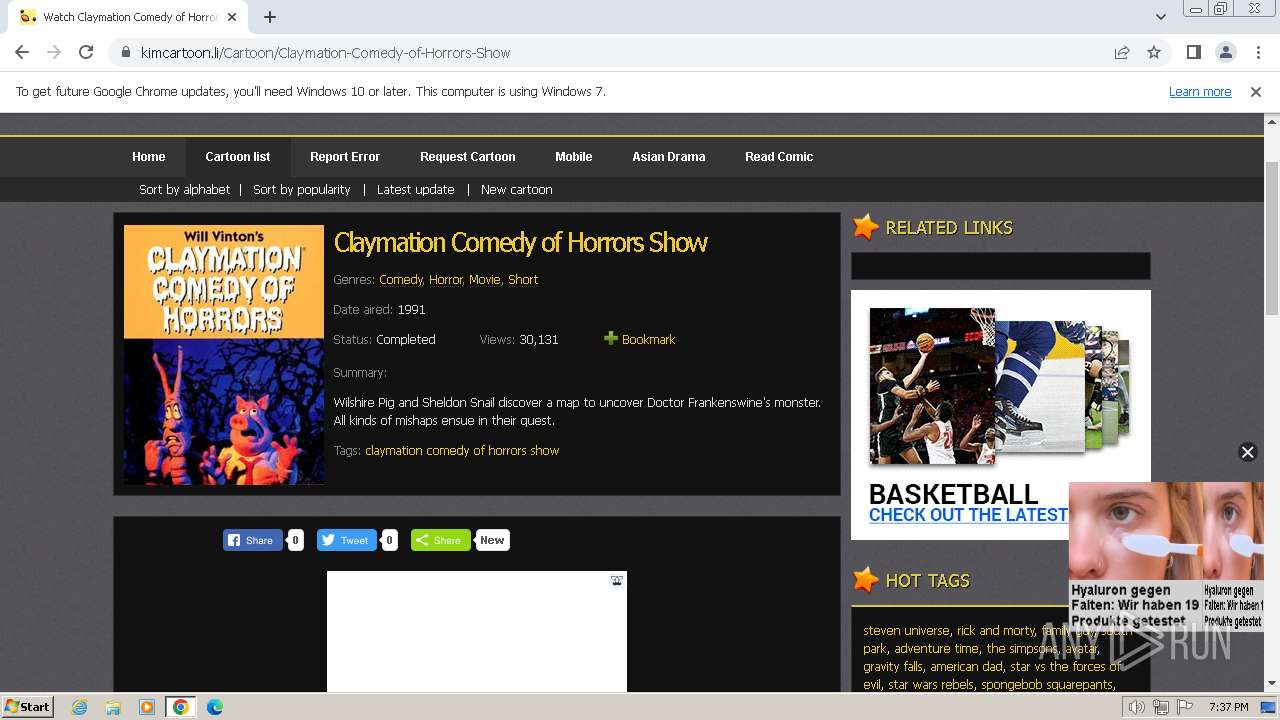The width and height of the screenshot is (1280, 720).
Task: Open the Windows Start menu
Action: click(x=28, y=707)
